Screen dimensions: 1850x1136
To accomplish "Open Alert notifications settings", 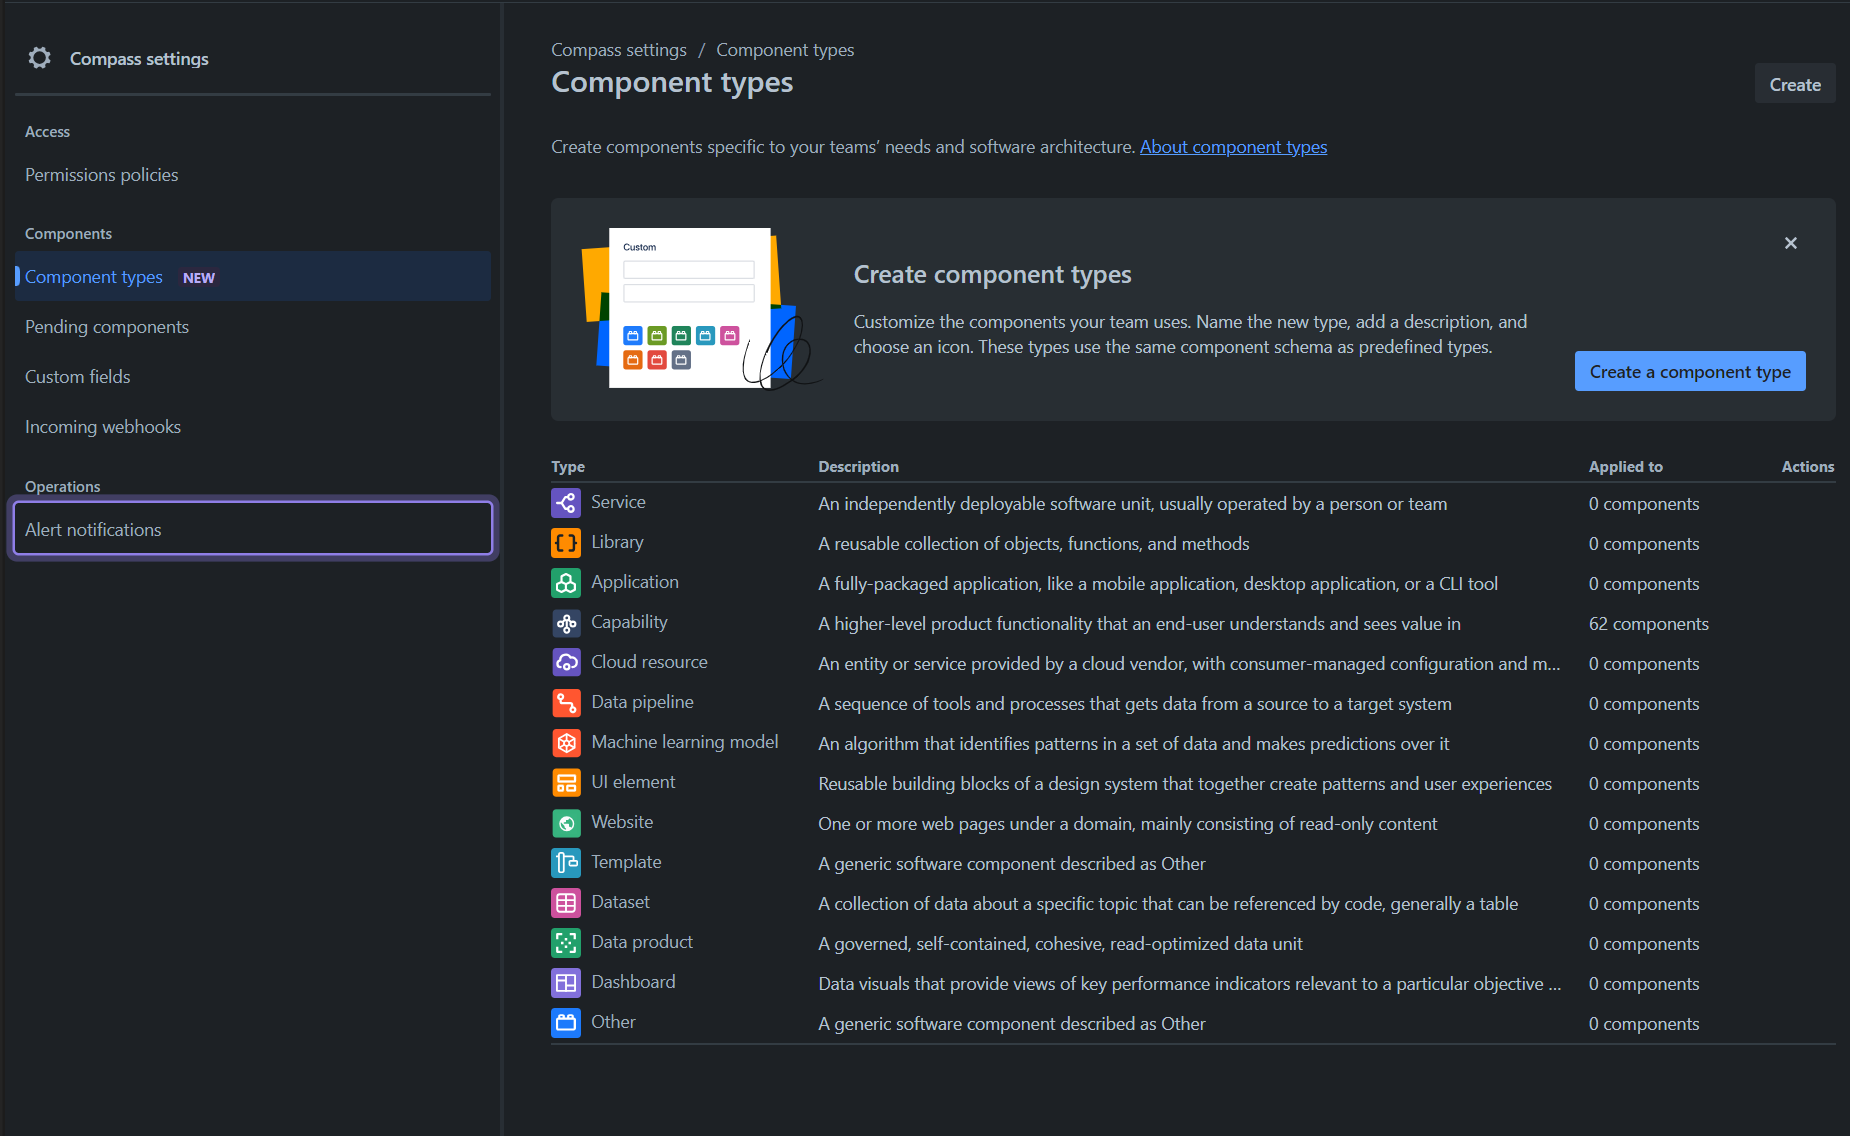I will point(93,529).
